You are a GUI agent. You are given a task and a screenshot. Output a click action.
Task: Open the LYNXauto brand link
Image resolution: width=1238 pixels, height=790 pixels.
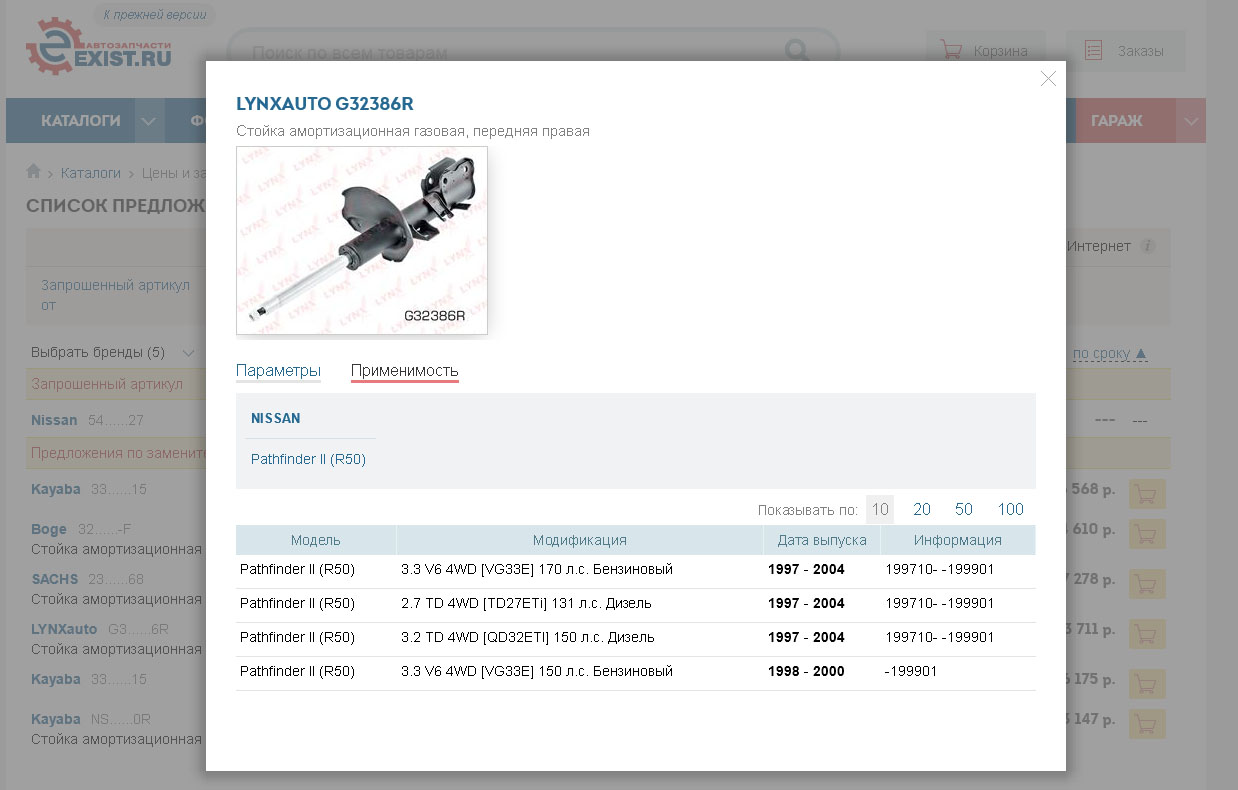click(x=64, y=629)
